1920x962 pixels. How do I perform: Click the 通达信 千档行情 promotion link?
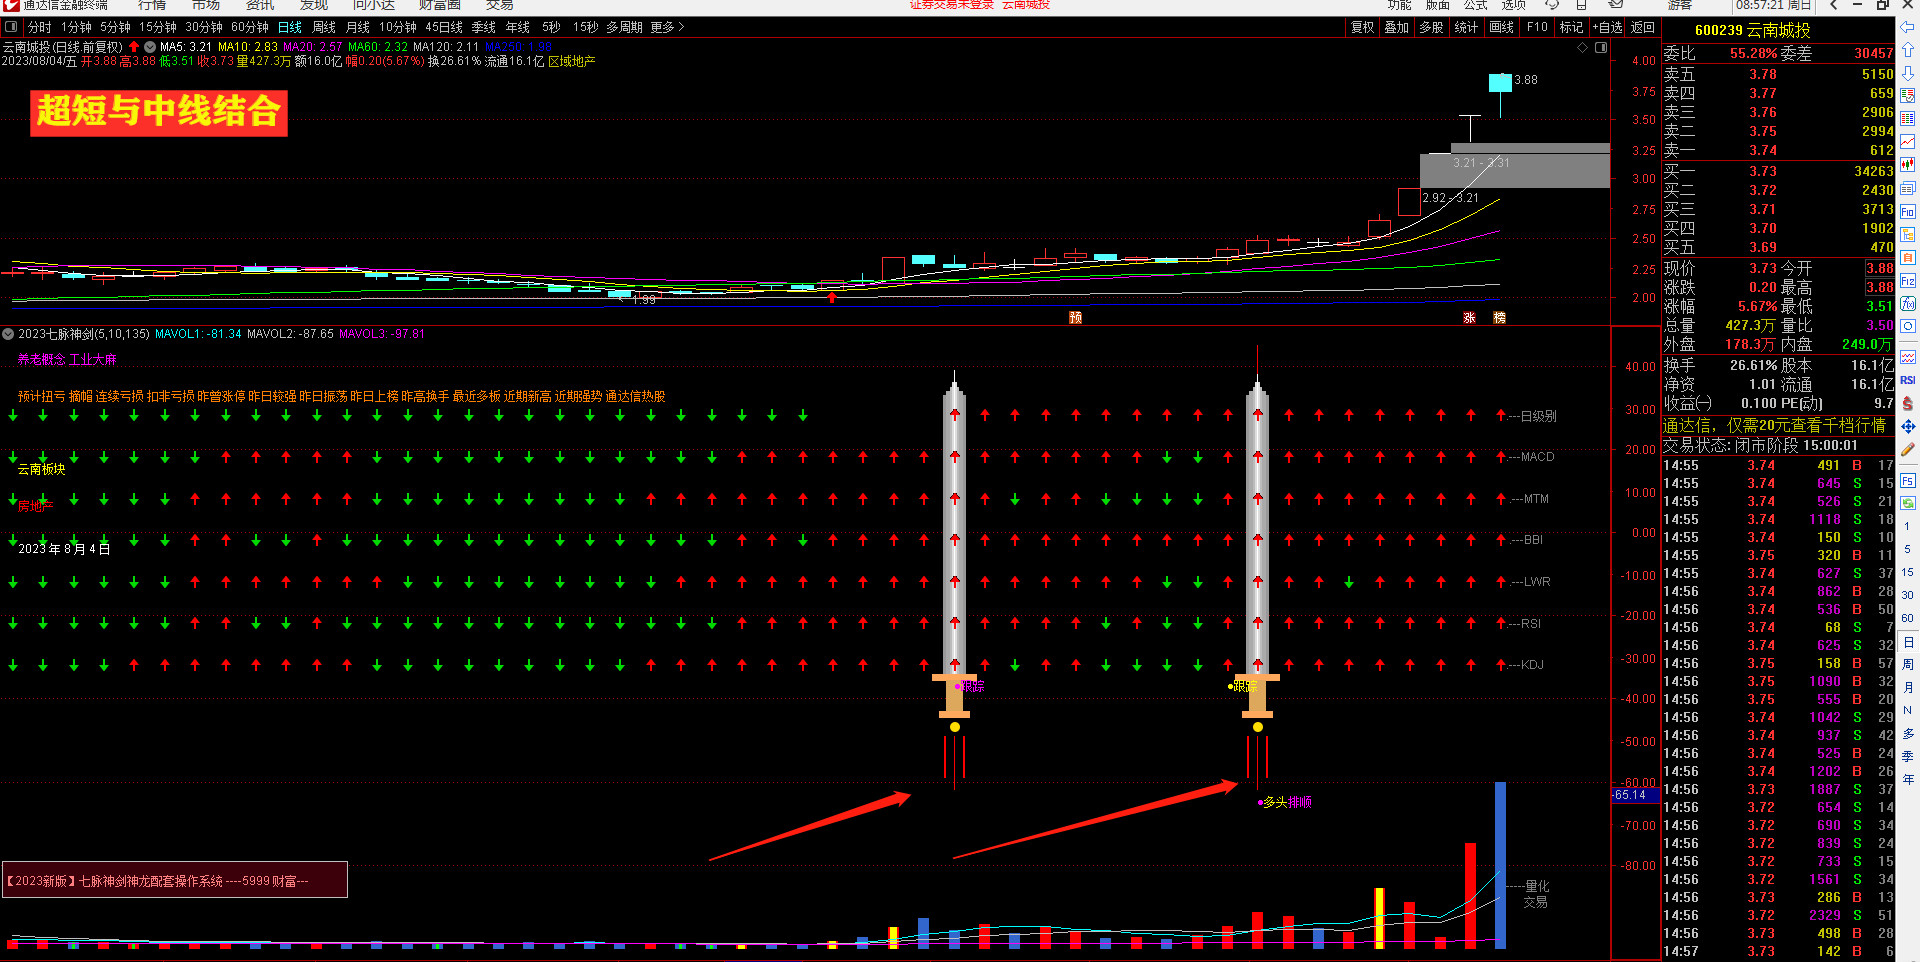pos(1774,426)
